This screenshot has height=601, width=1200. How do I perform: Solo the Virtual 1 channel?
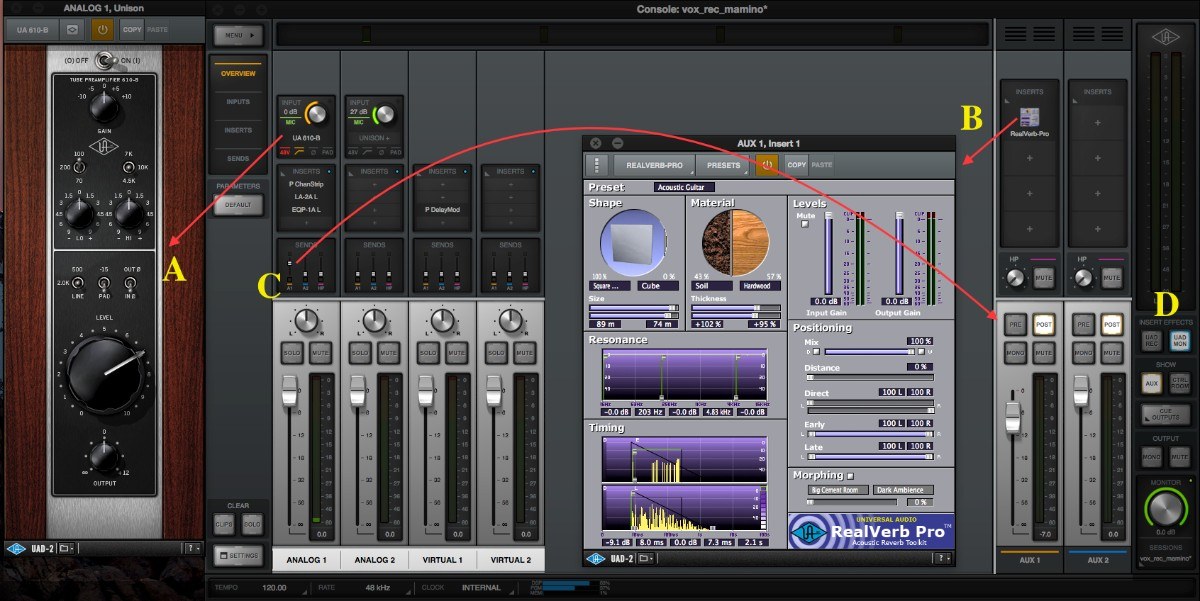tap(428, 354)
